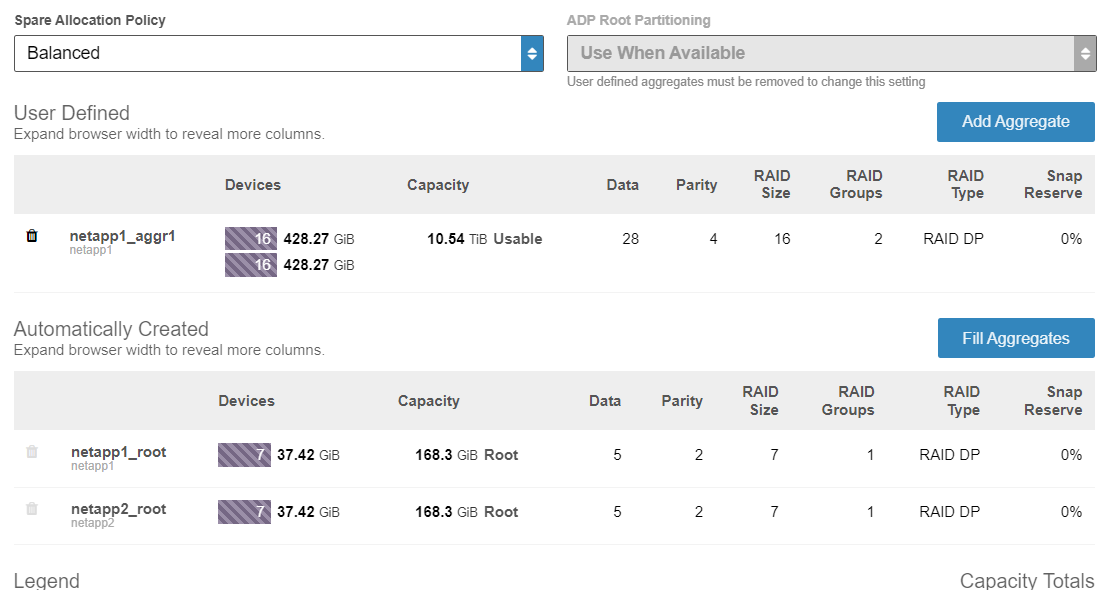Click the Capacity header in Automatically Created table

(428, 401)
